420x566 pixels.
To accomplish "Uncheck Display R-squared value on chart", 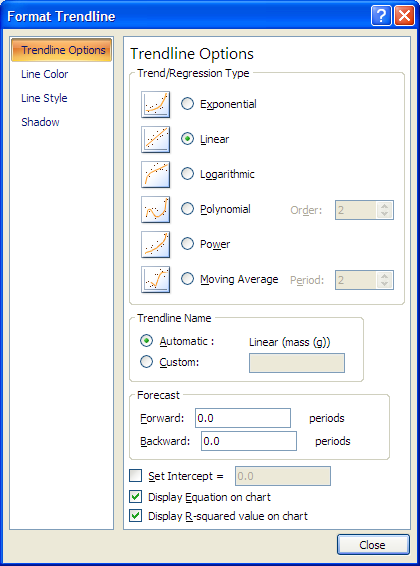I will 136,516.
